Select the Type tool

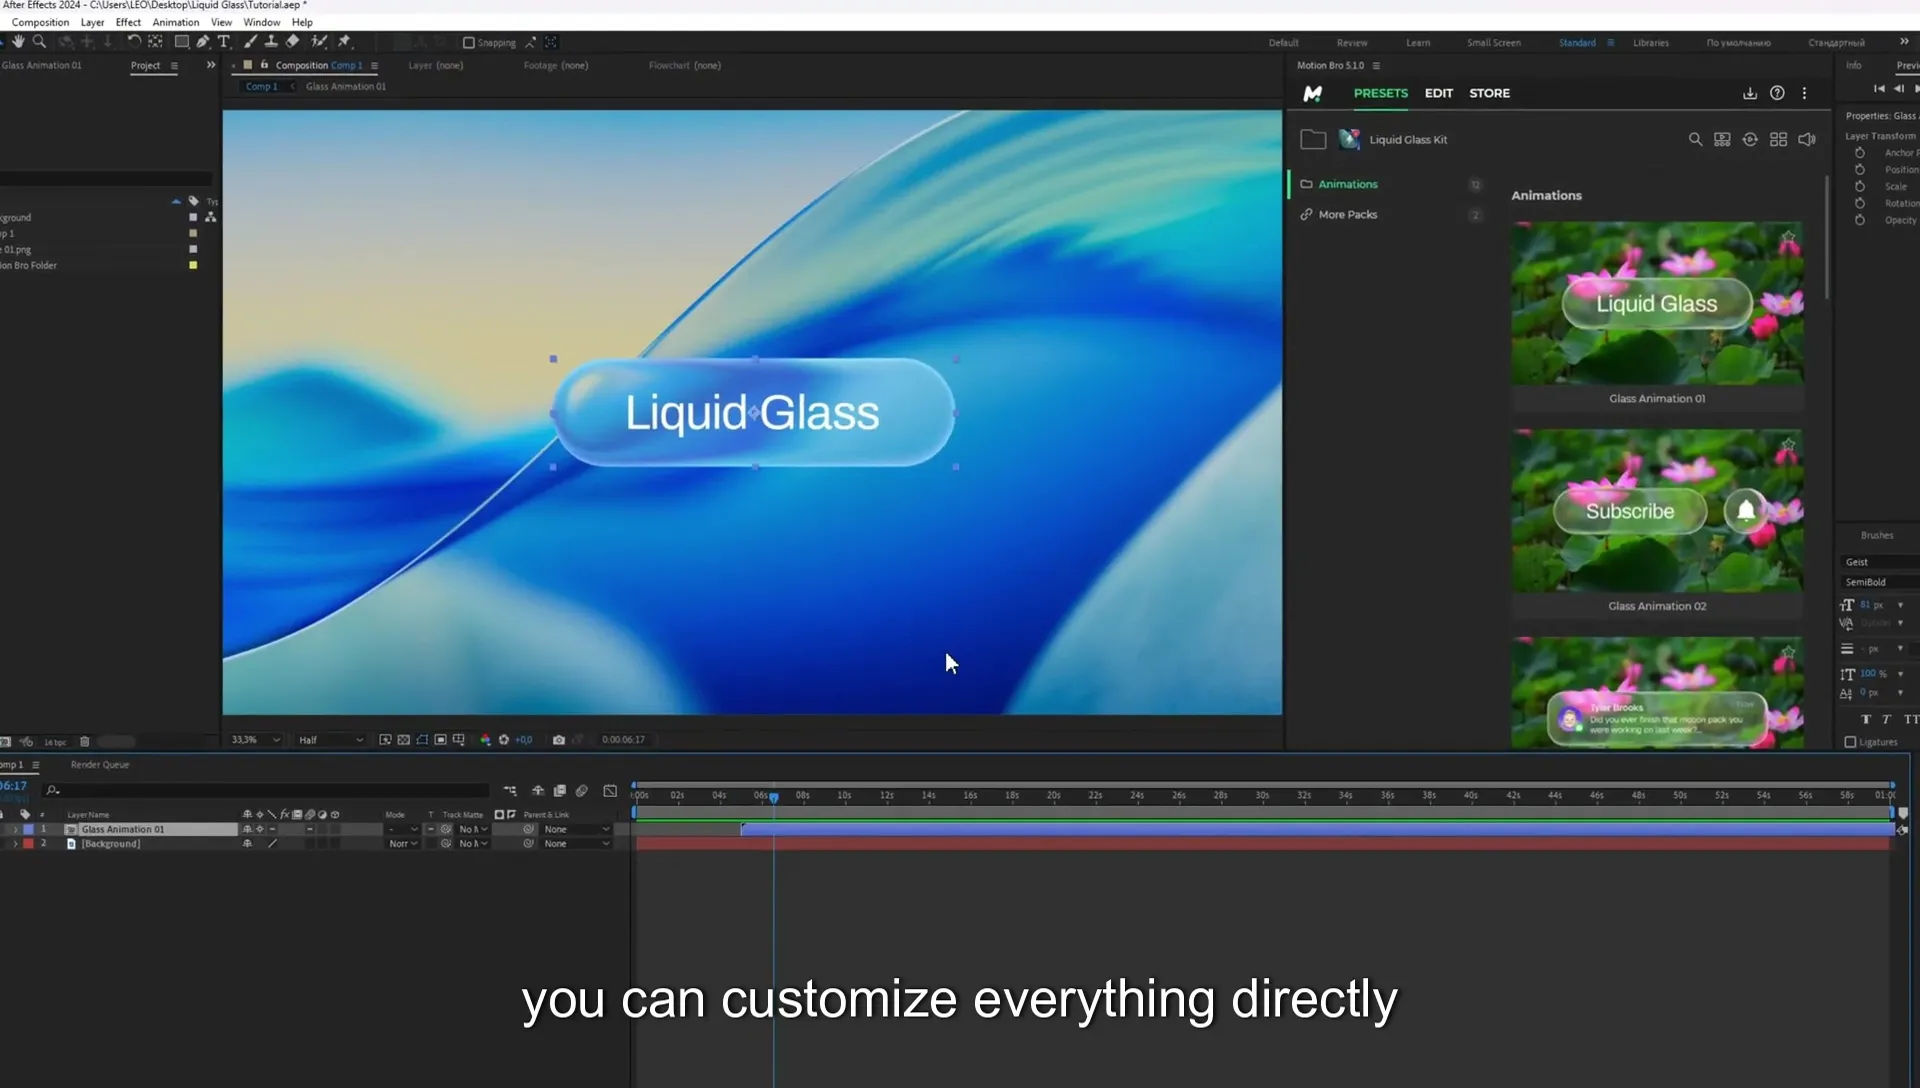pos(224,42)
